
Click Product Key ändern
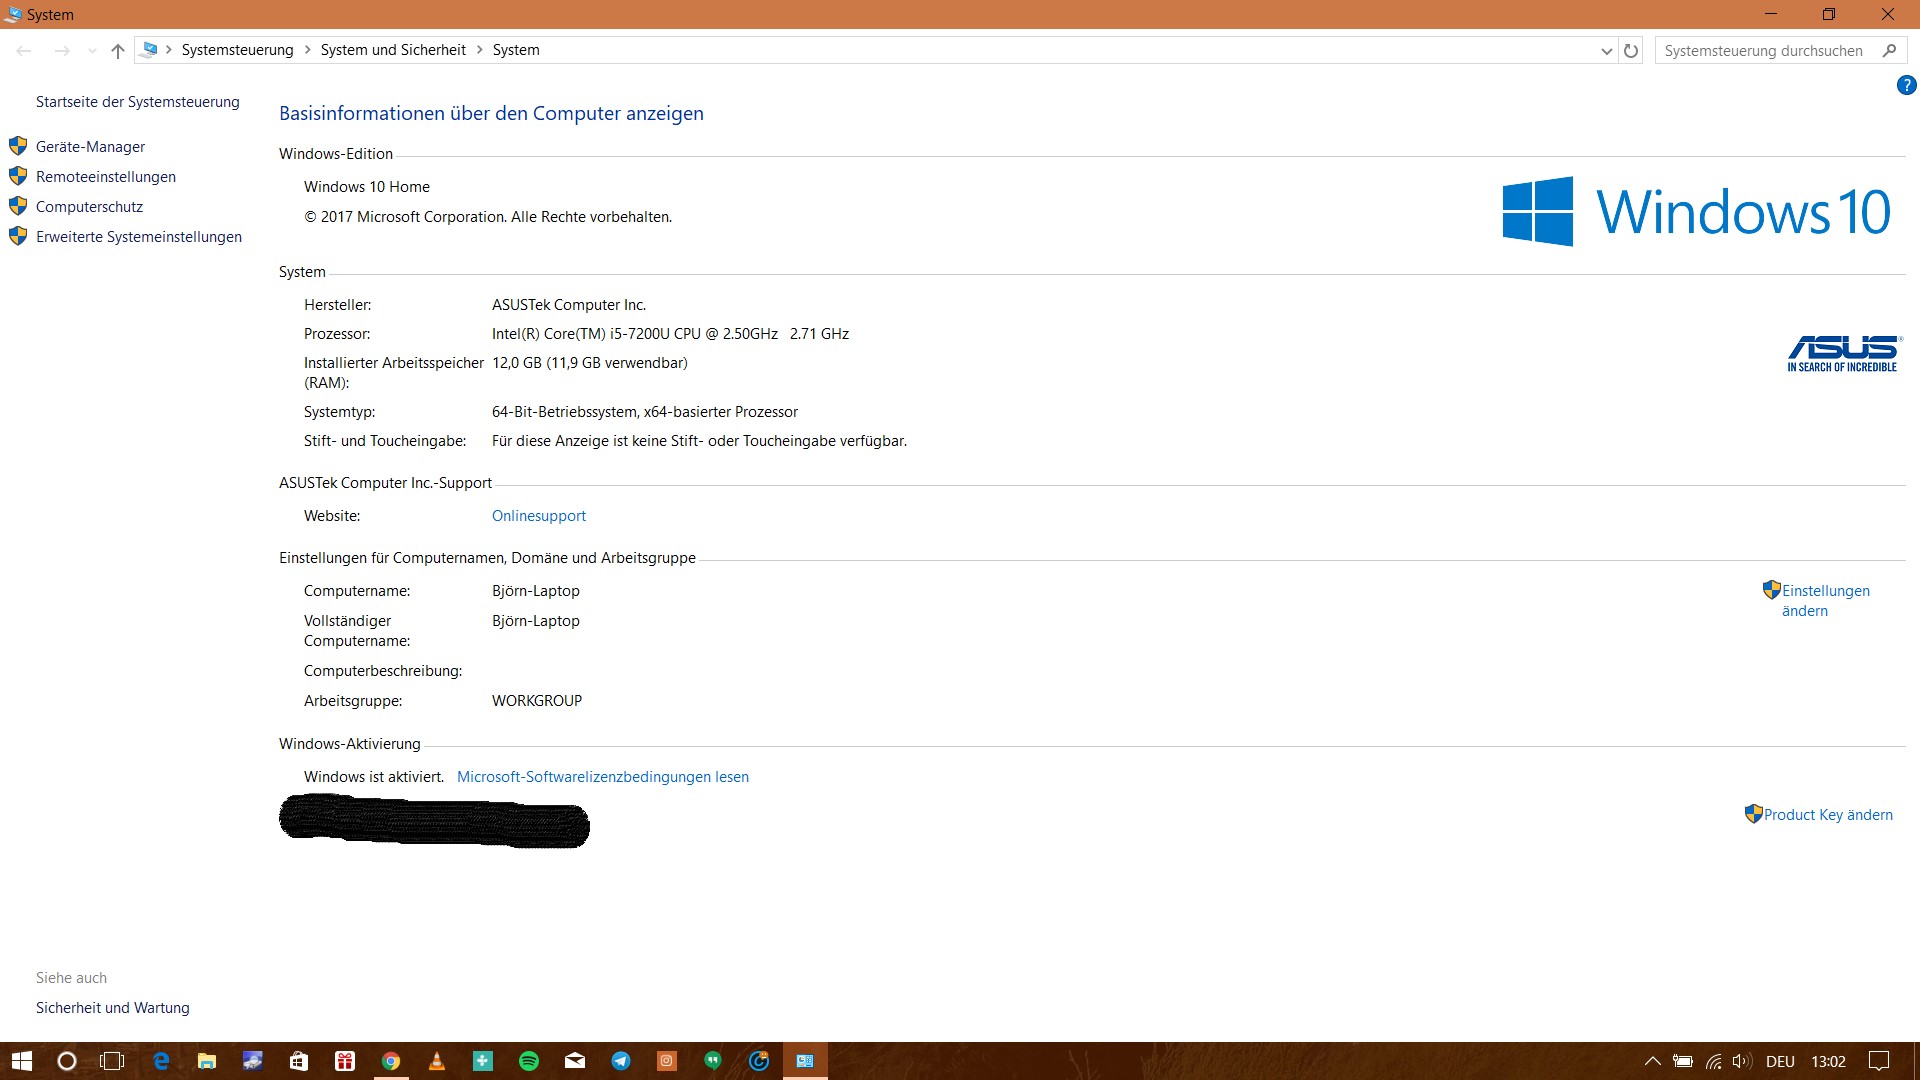coord(1827,815)
